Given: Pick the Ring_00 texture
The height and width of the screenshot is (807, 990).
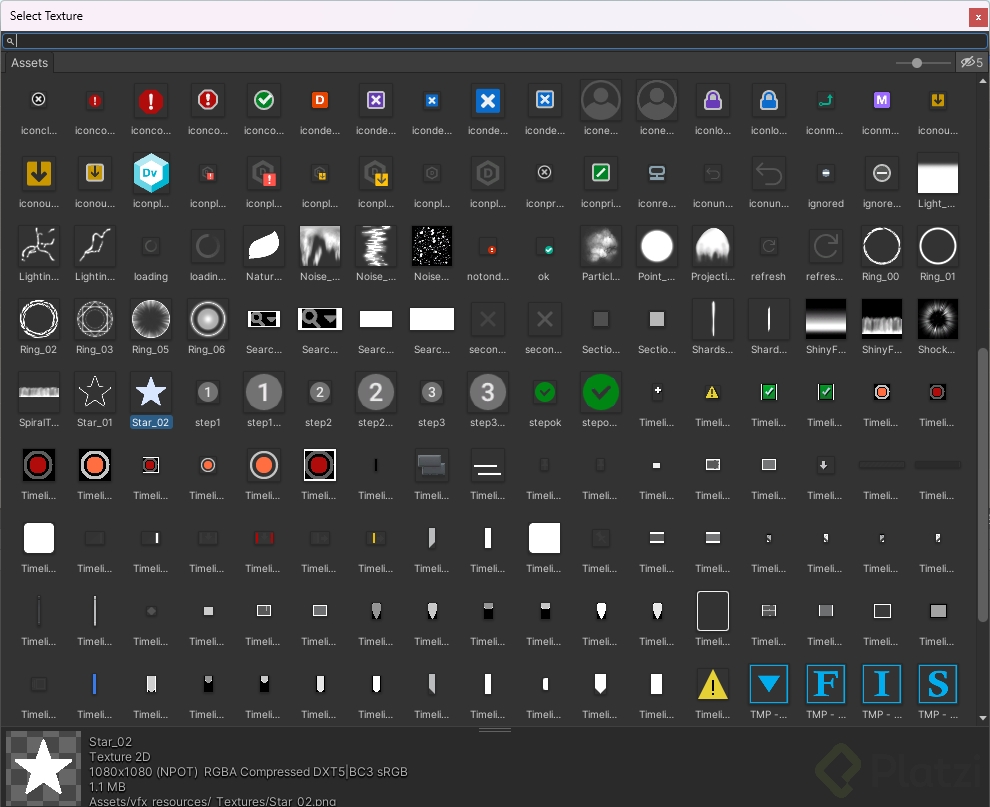Looking at the screenshot, I should (x=881, y=246).
